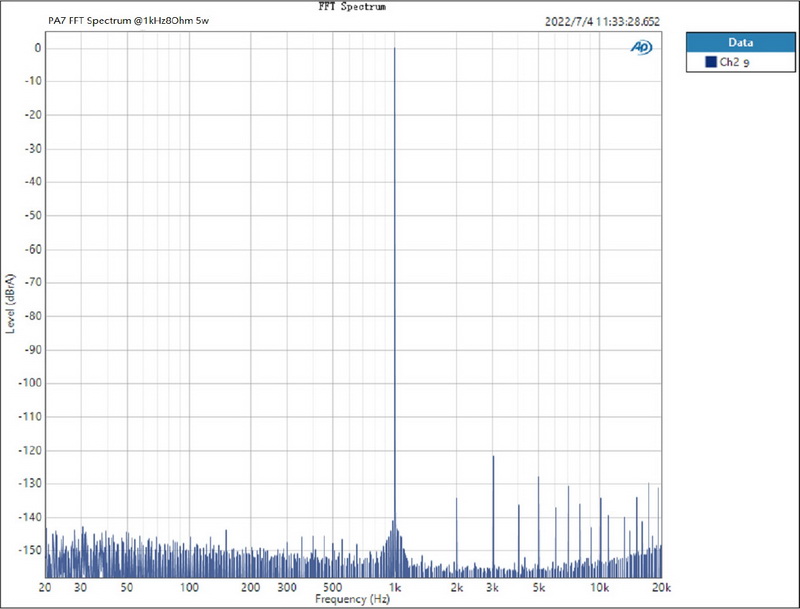The width and height of the screenshot is (800, 609).
Task: Click the AP logo in the graph corner
Action: (641, 47)
